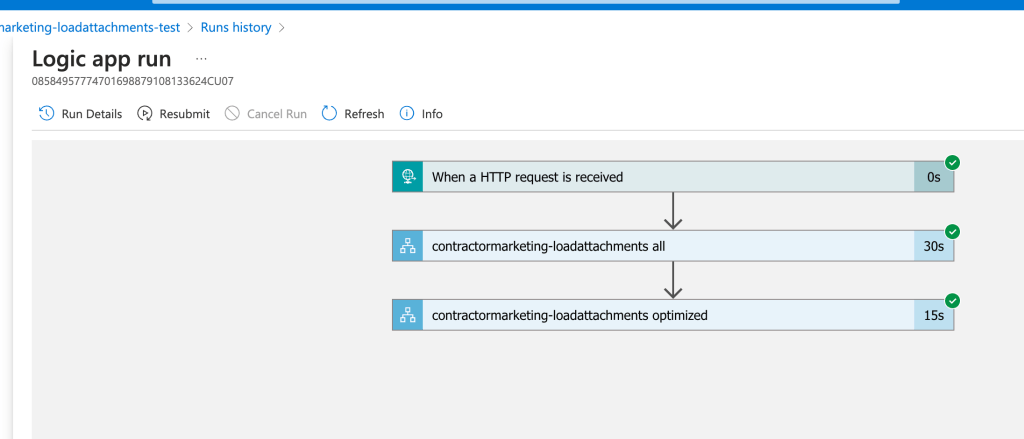Click the loadattachments all workflow icon

[408, 246]
